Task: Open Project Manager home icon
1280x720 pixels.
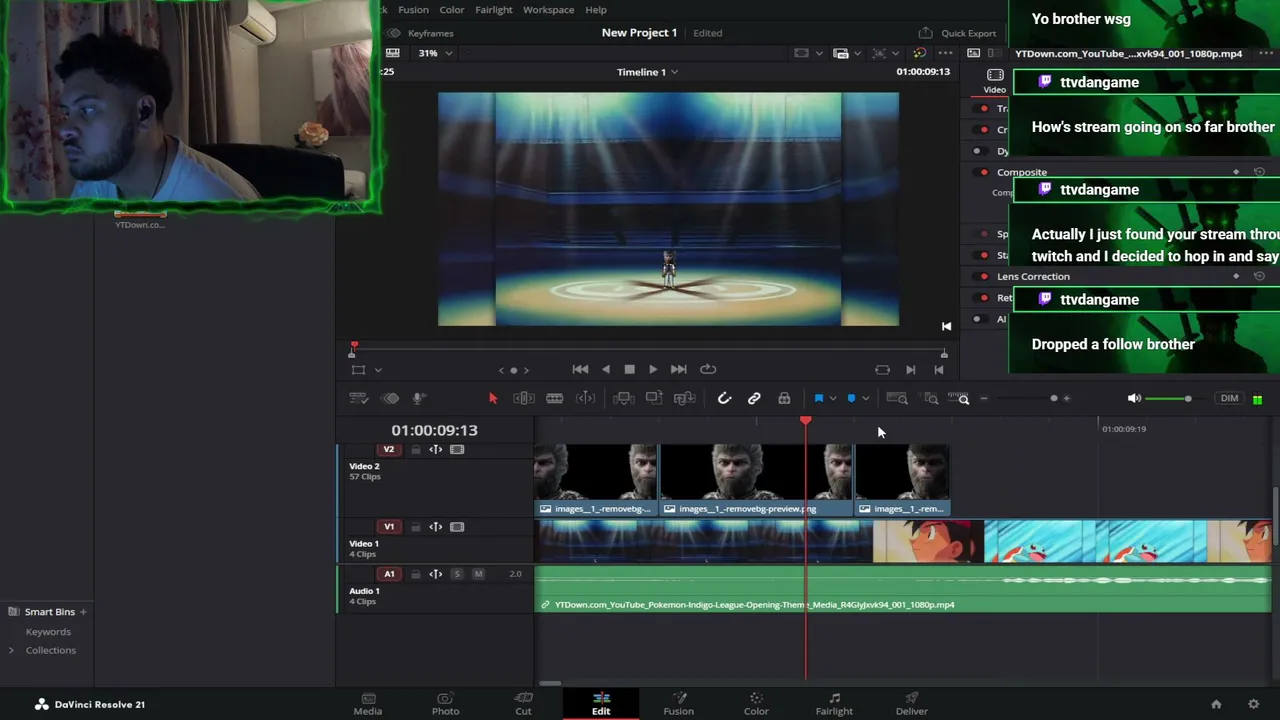Action: 1216,704
